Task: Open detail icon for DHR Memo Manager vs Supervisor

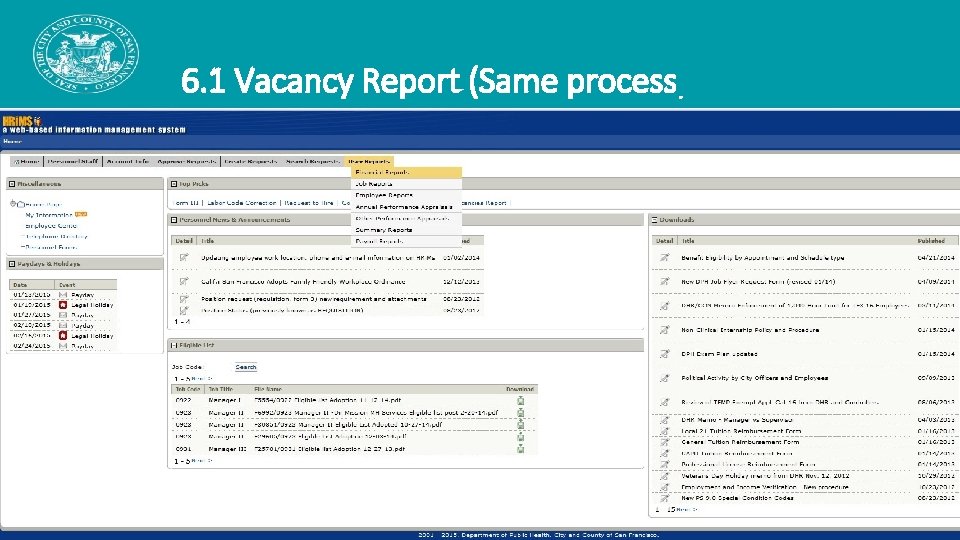Action: (x=664, y=420)
